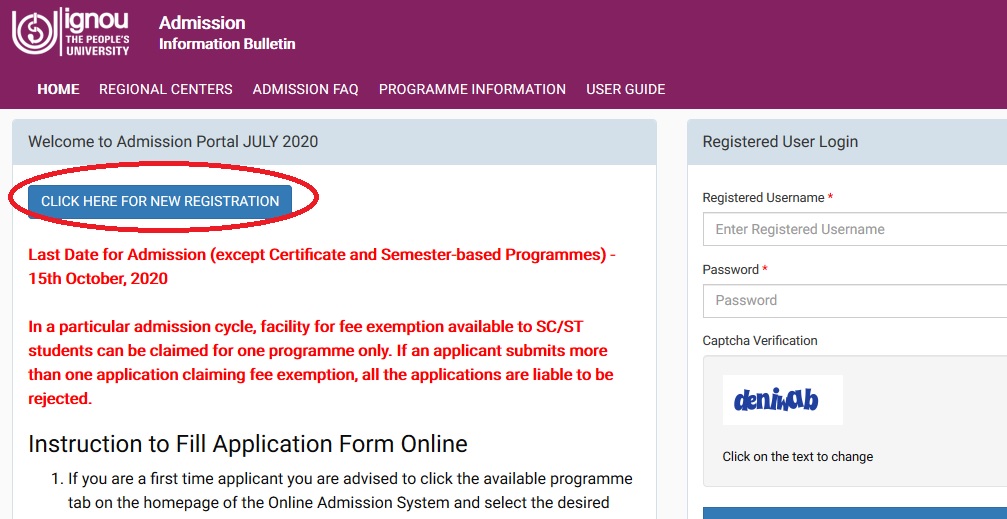Viewport: 1007px width, 519px height.
Task: Open the HOME menu item
Action: (58, 89)
